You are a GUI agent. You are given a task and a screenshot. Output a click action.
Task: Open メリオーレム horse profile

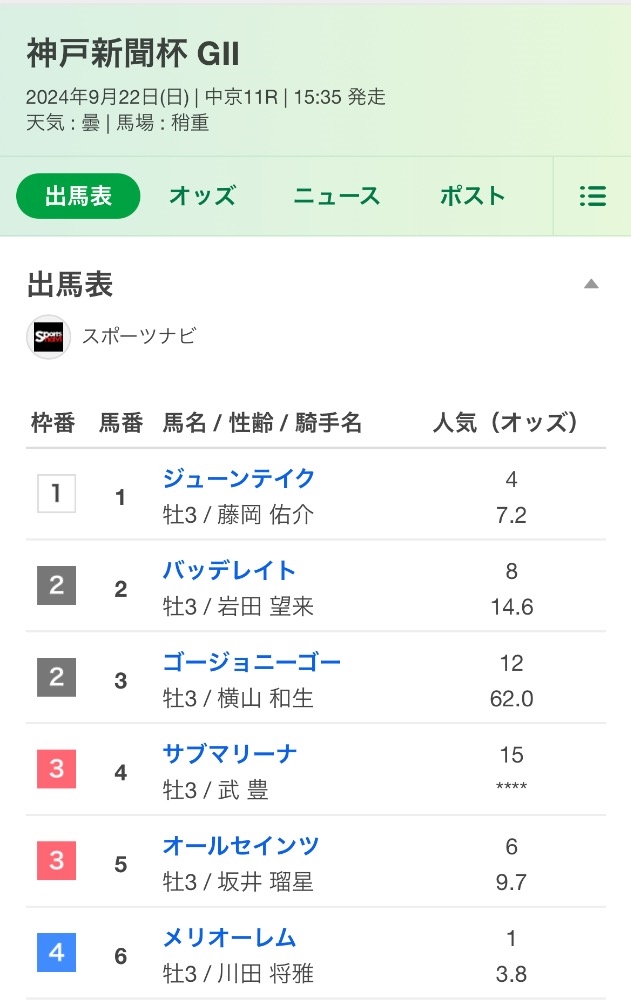point(230,938)
